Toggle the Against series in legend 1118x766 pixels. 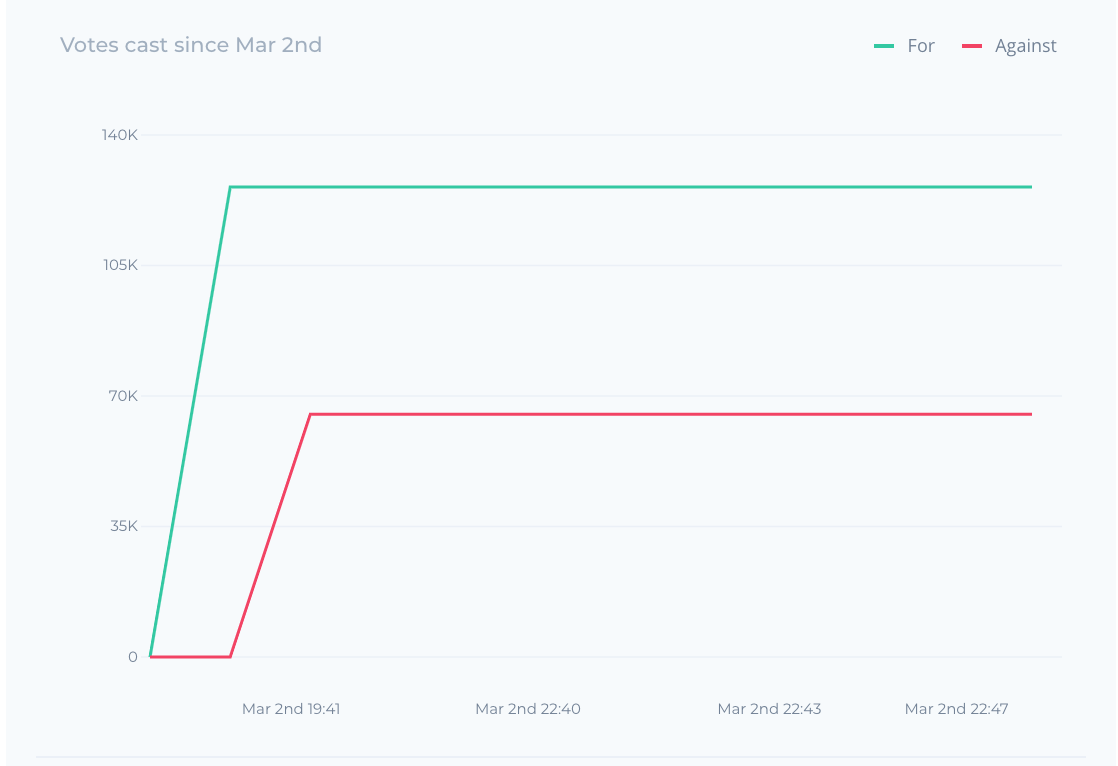point(1009,46)
